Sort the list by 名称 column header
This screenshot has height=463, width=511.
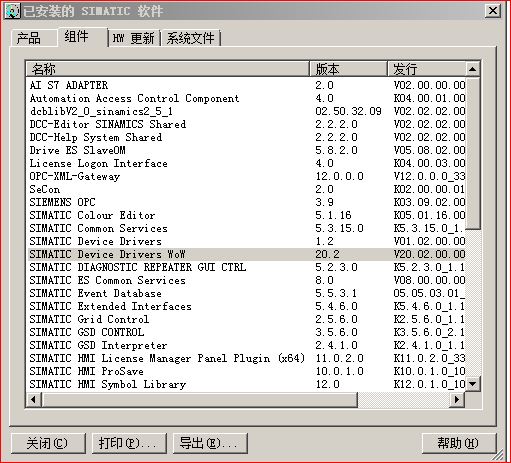point(168,69)
